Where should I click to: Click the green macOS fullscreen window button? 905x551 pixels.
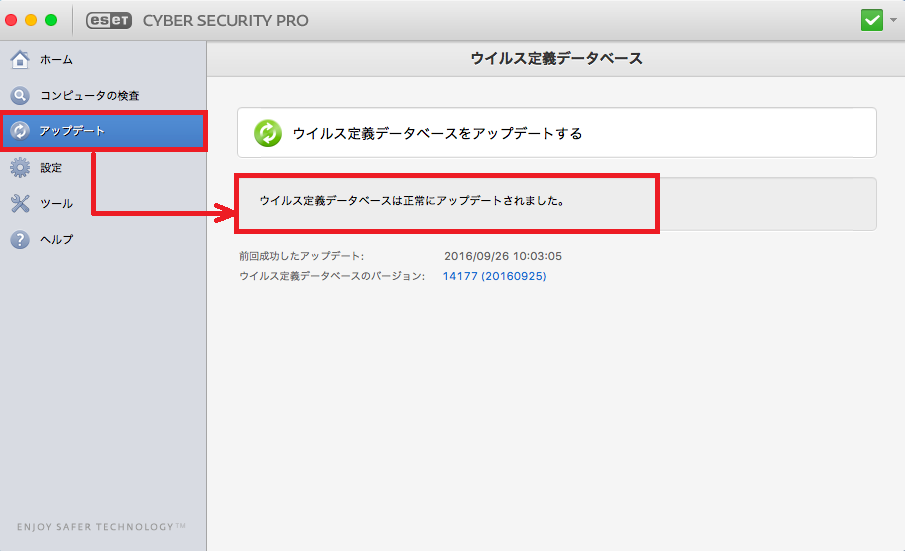click(51, 20)
